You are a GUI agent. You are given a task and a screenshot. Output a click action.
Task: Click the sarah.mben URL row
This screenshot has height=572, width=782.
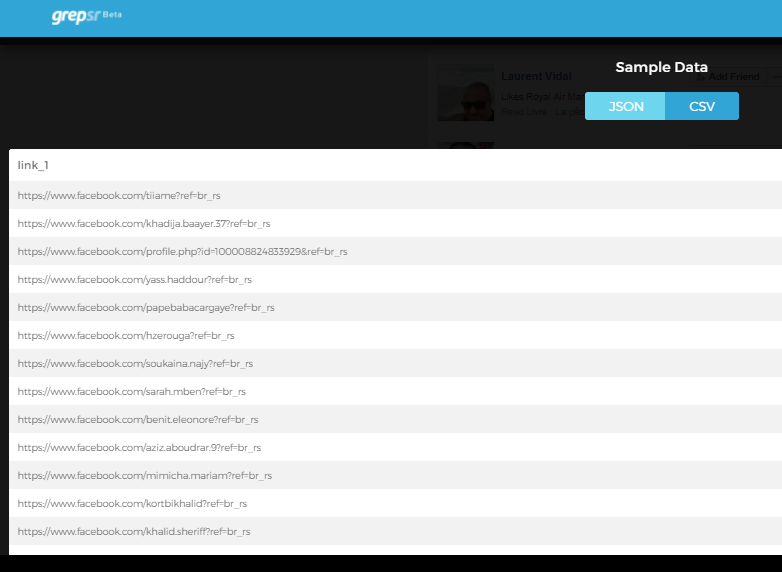395,391
